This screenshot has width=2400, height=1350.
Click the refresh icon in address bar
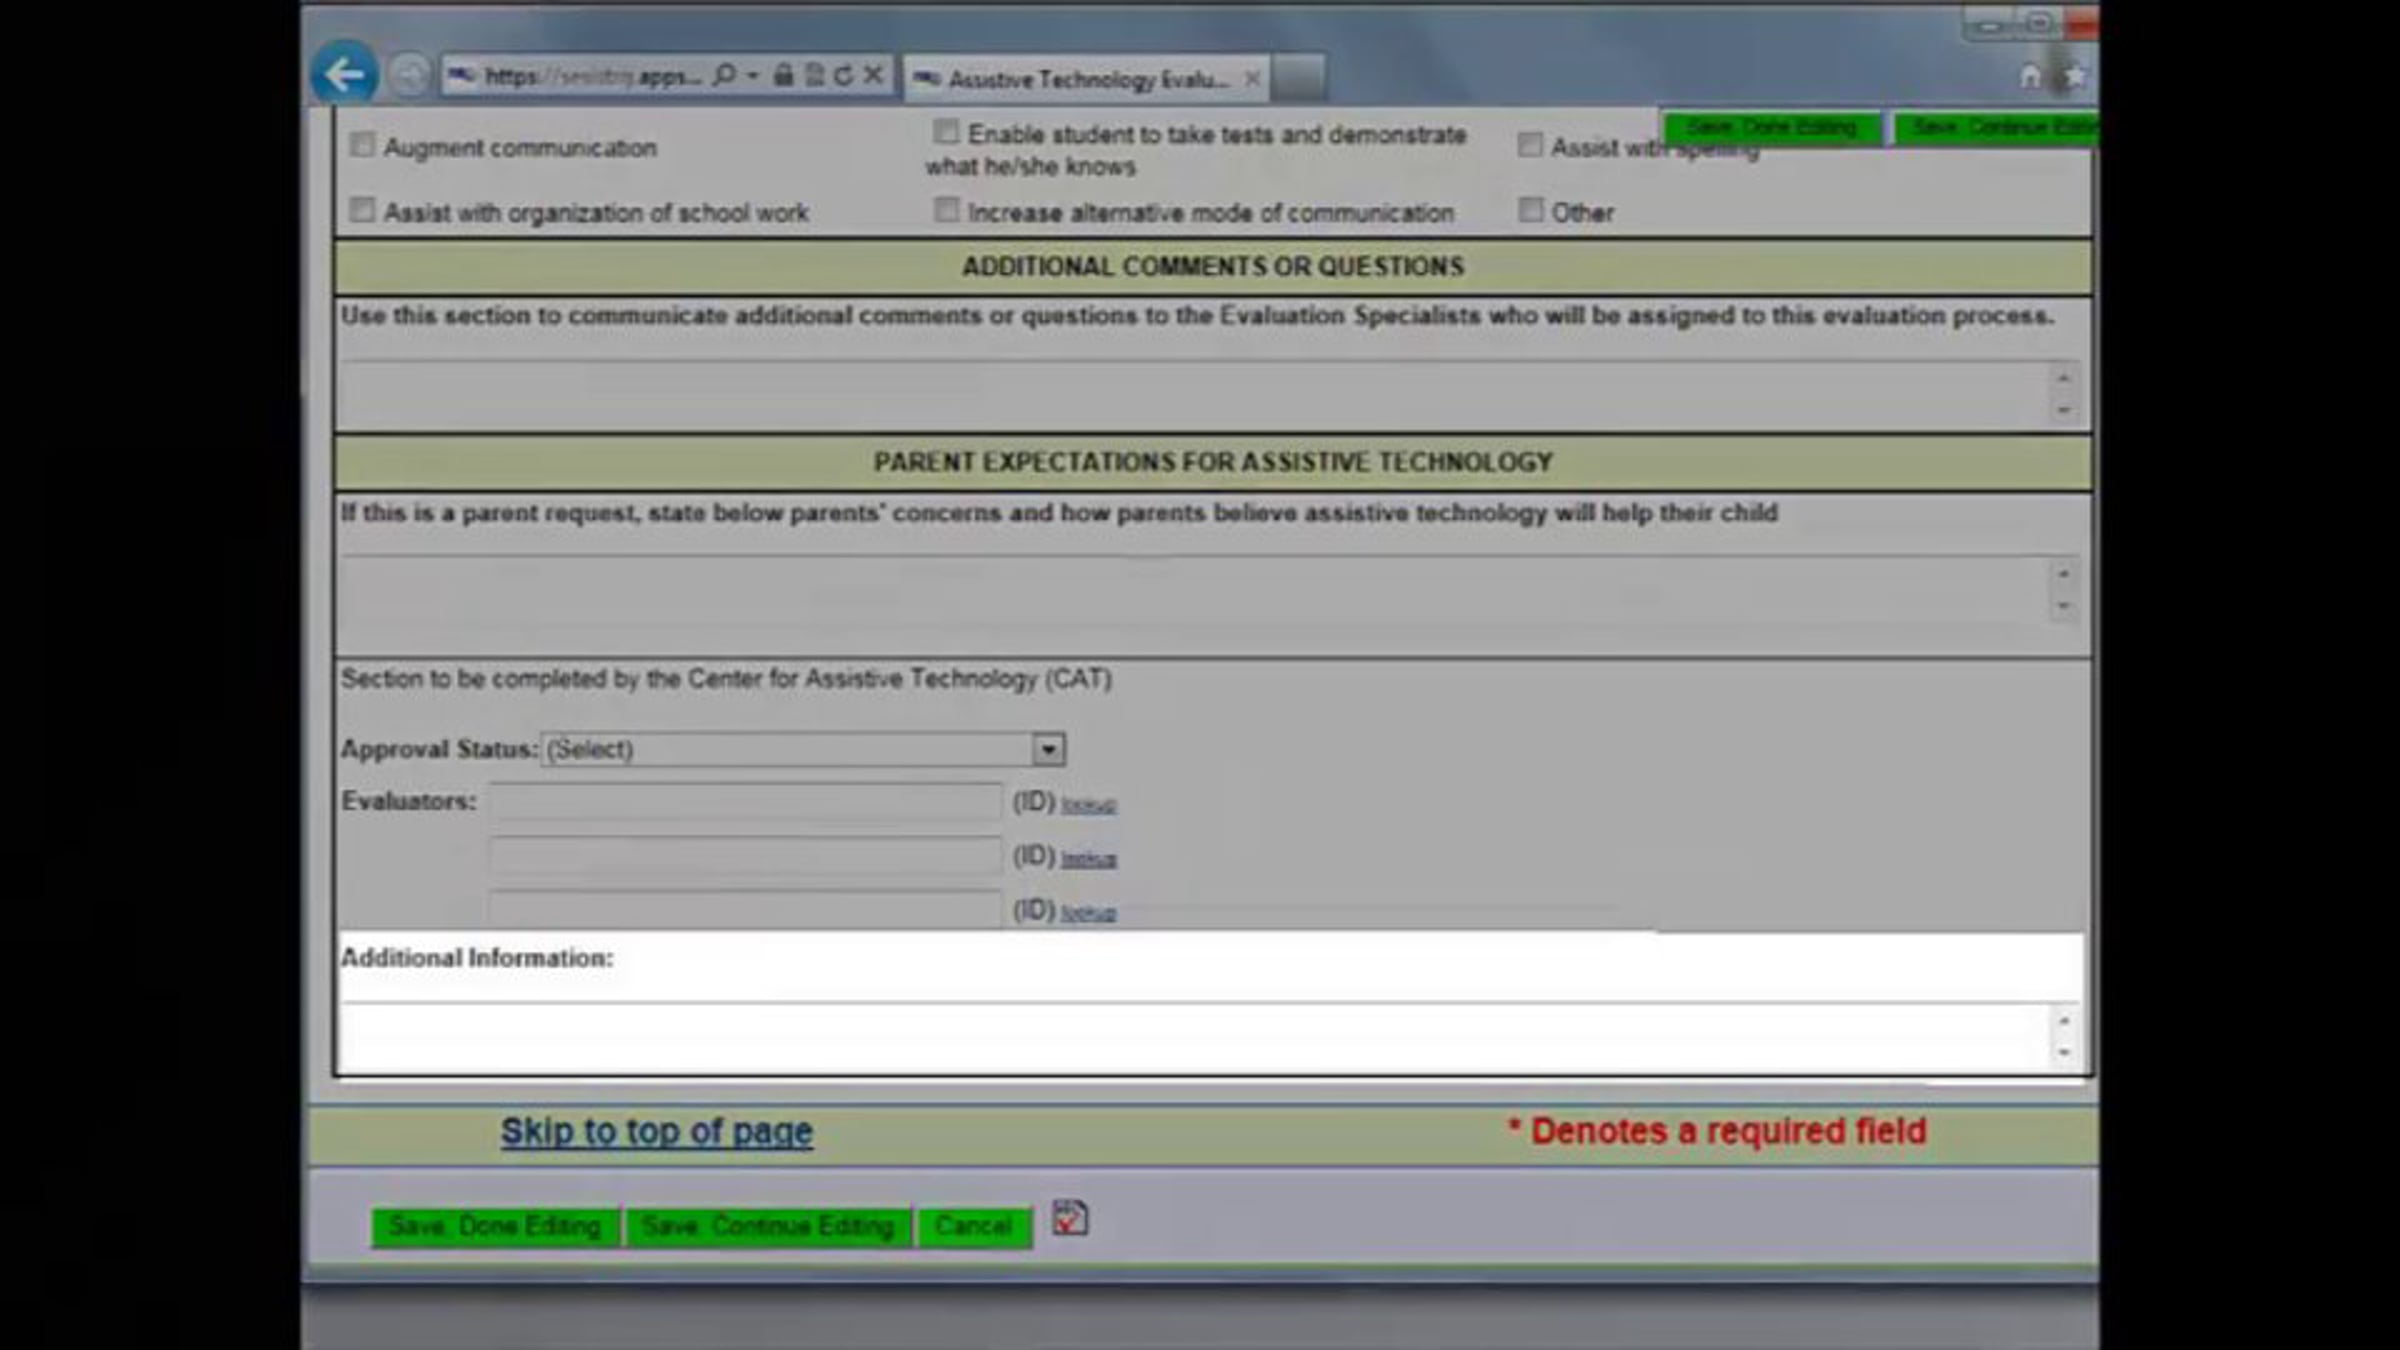pos(844,75)
